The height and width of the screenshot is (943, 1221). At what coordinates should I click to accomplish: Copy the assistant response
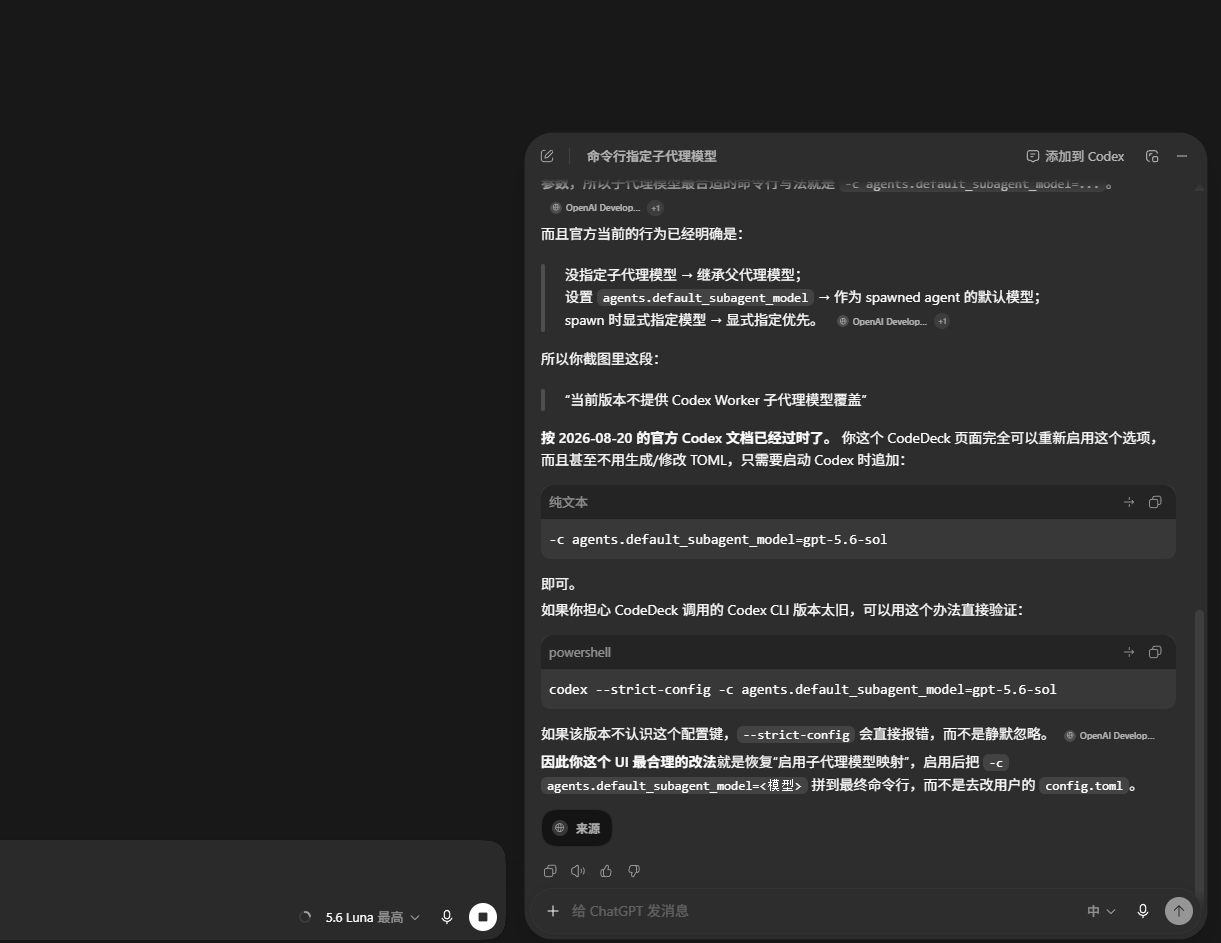[550, 871]
